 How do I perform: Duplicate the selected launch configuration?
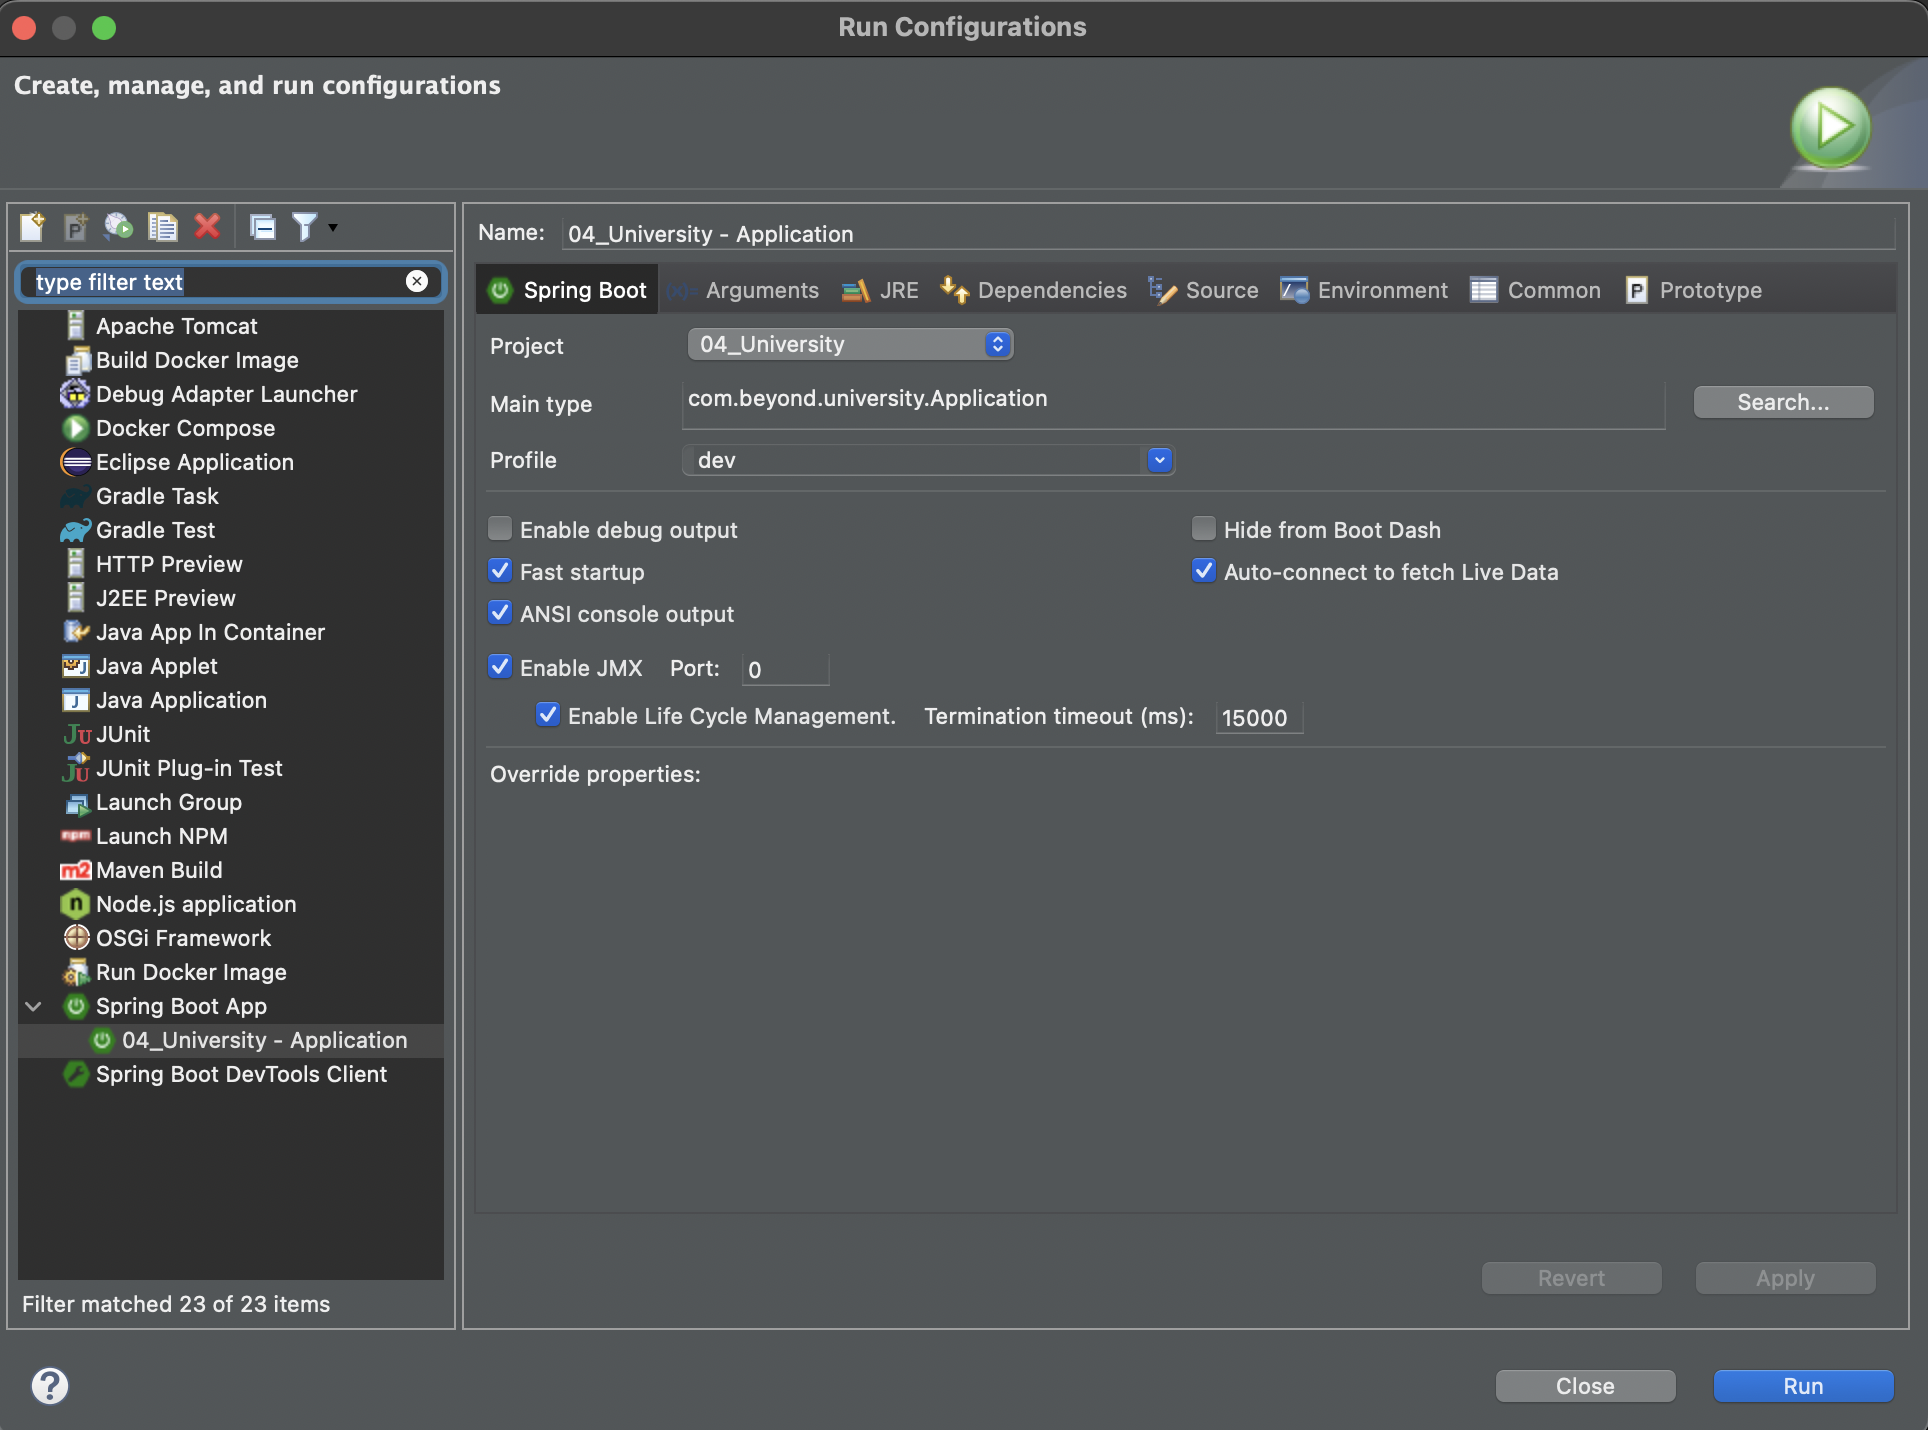tap(162, 227)
